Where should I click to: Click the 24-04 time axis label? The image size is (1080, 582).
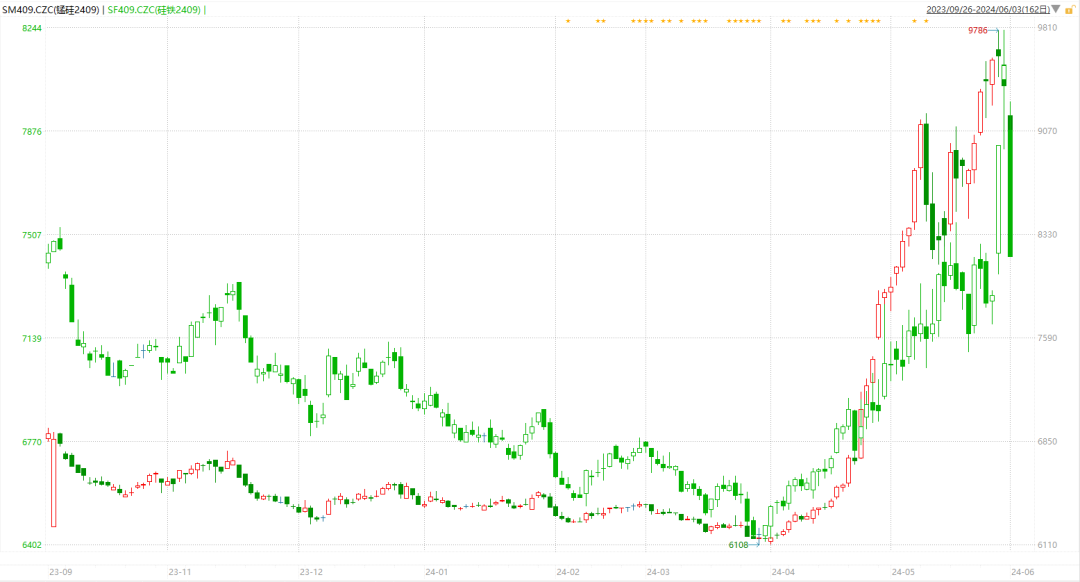783,572
